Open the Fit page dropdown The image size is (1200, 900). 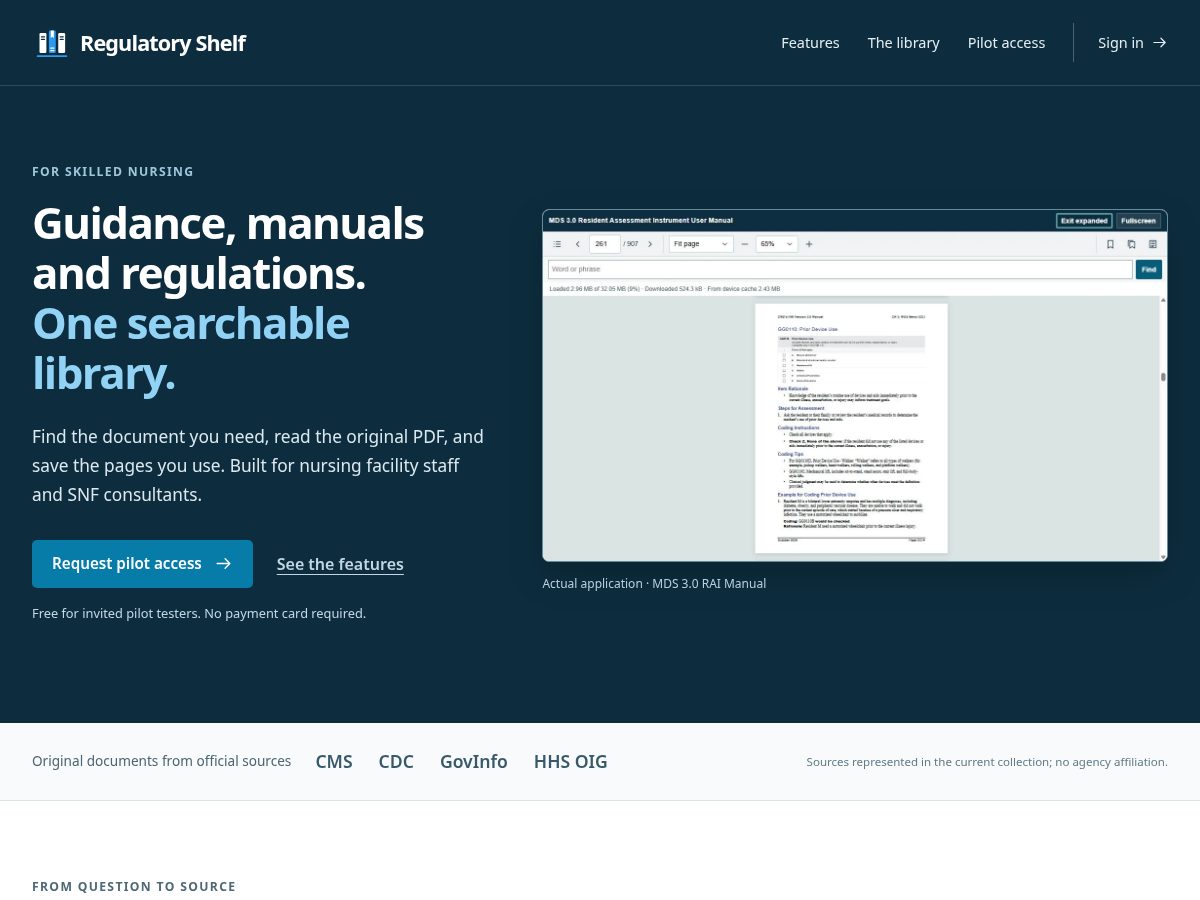(701, 244)
